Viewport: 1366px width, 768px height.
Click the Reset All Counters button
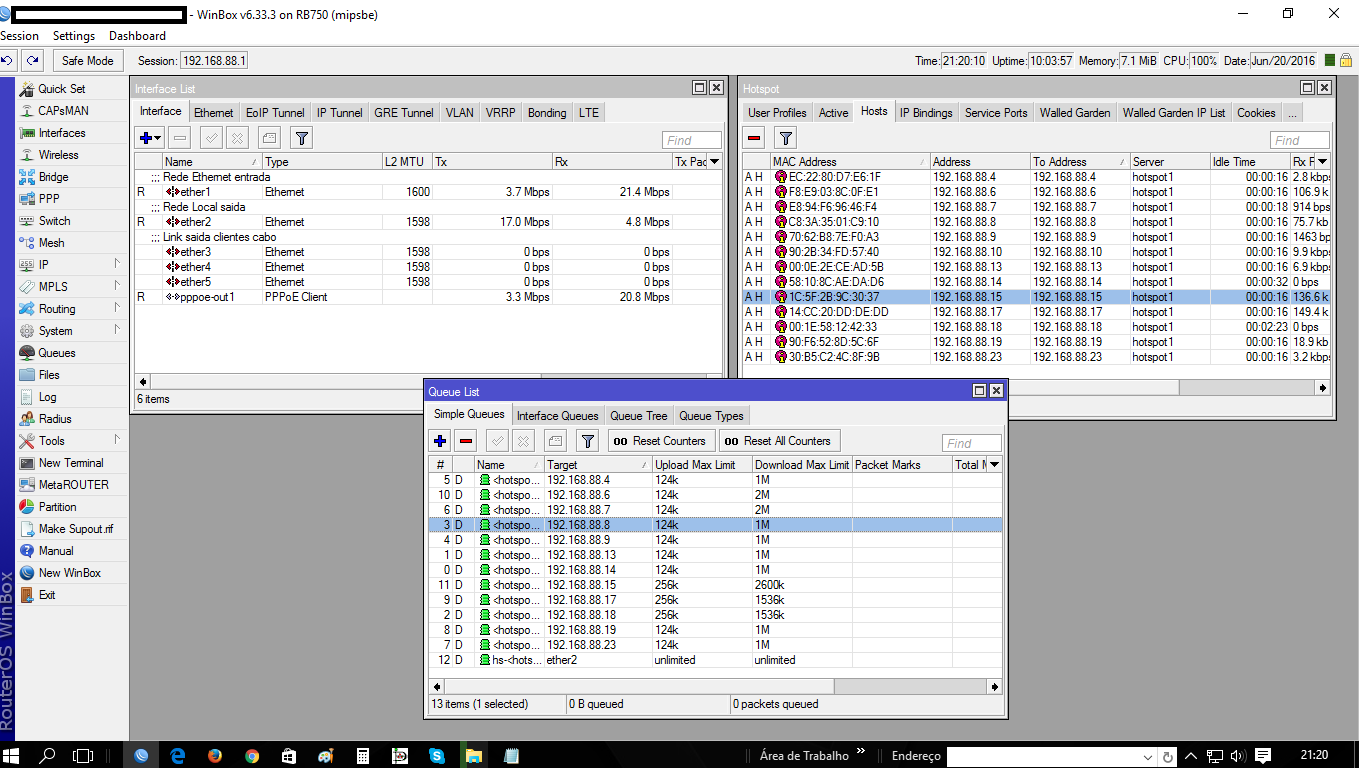click(x=778, y=441)
